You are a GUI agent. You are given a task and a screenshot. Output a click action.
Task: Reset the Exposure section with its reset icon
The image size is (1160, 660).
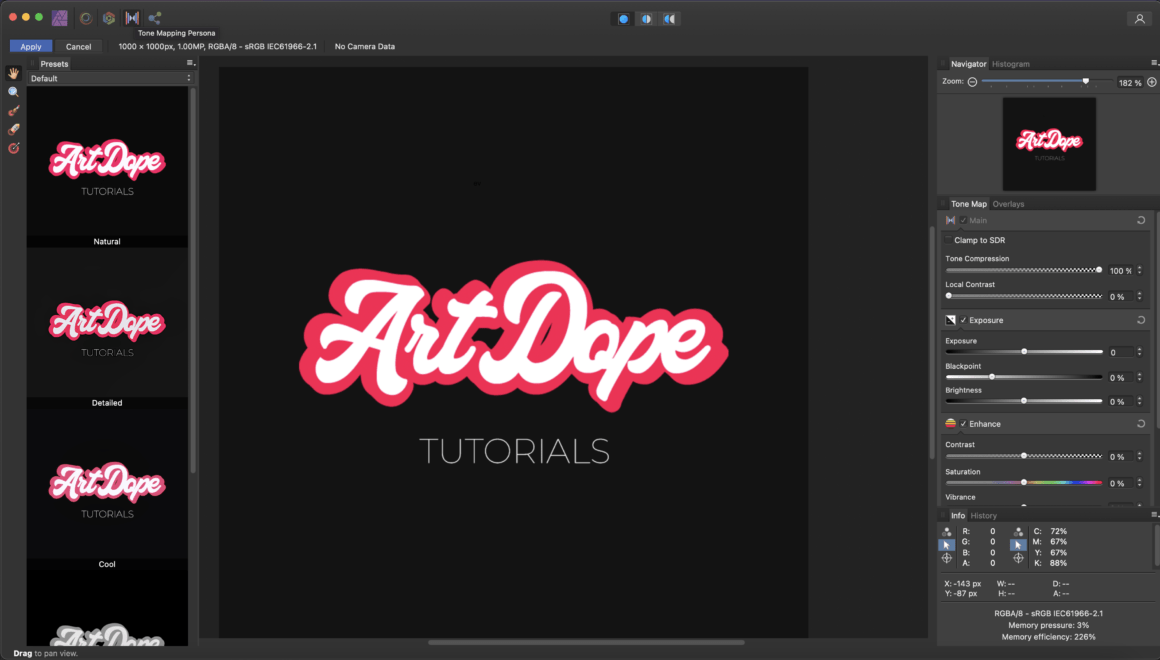(x=1141, y=320)
